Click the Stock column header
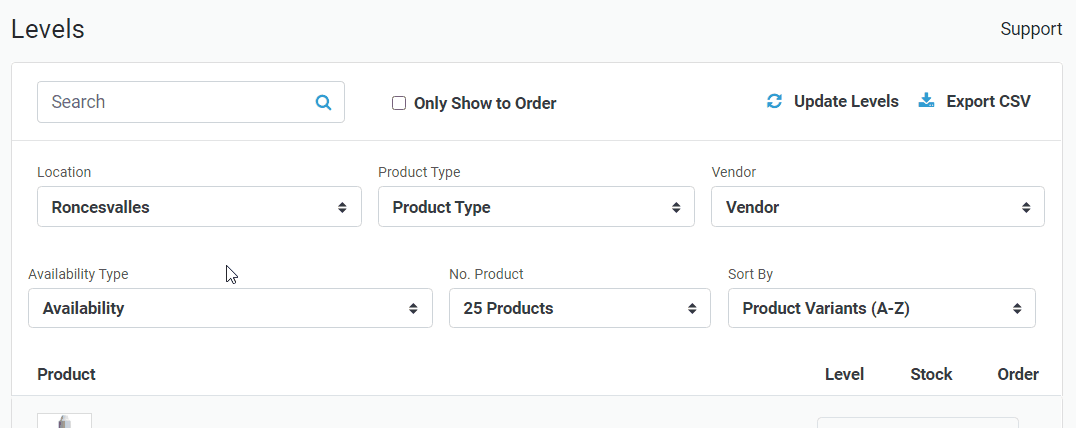1076x428 pixels. 931,374
